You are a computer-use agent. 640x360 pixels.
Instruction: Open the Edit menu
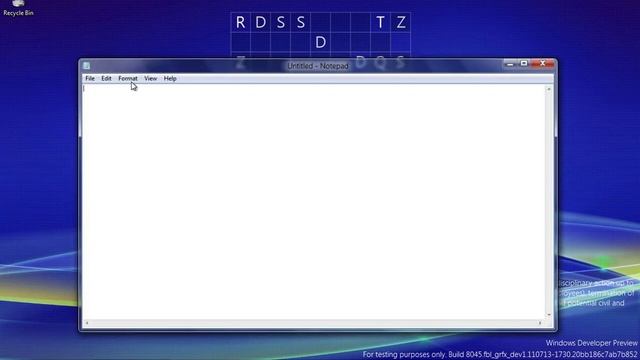click(x=106, y=78)
